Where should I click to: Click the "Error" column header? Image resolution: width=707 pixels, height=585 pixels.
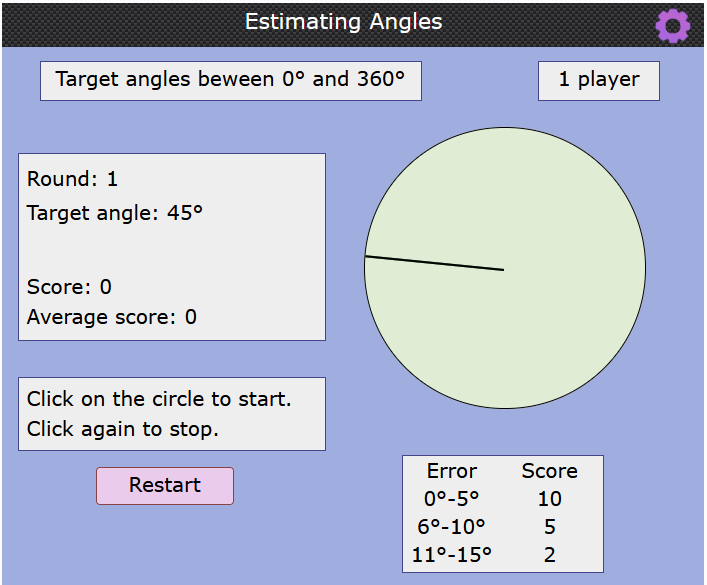(452, 471)
